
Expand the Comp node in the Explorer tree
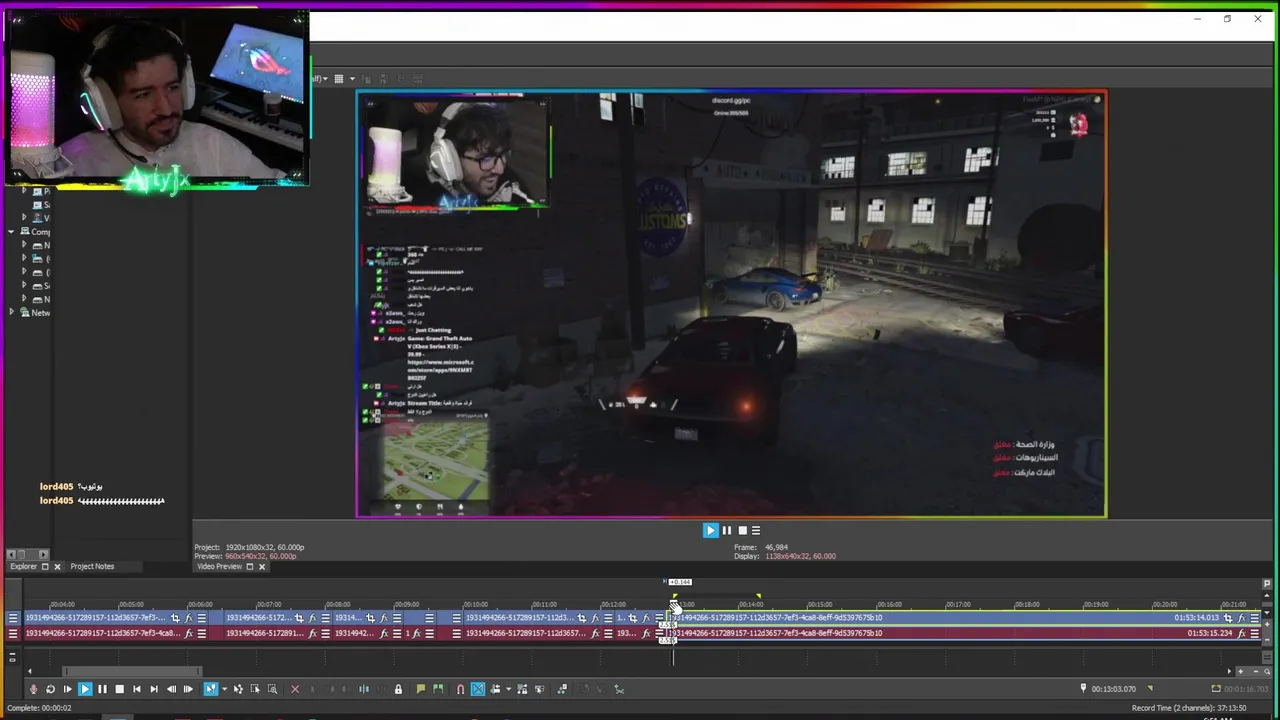pos(11,231)
